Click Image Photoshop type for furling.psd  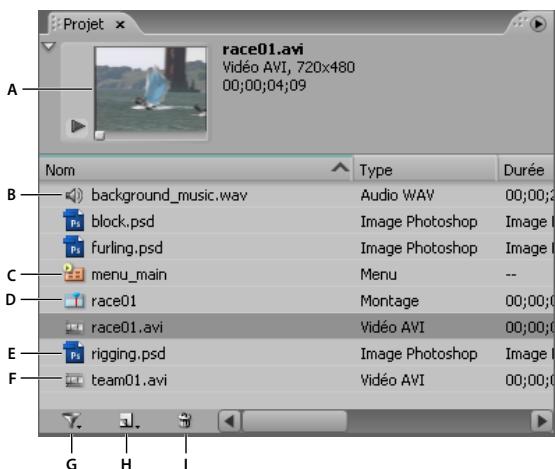coord(419,248)
